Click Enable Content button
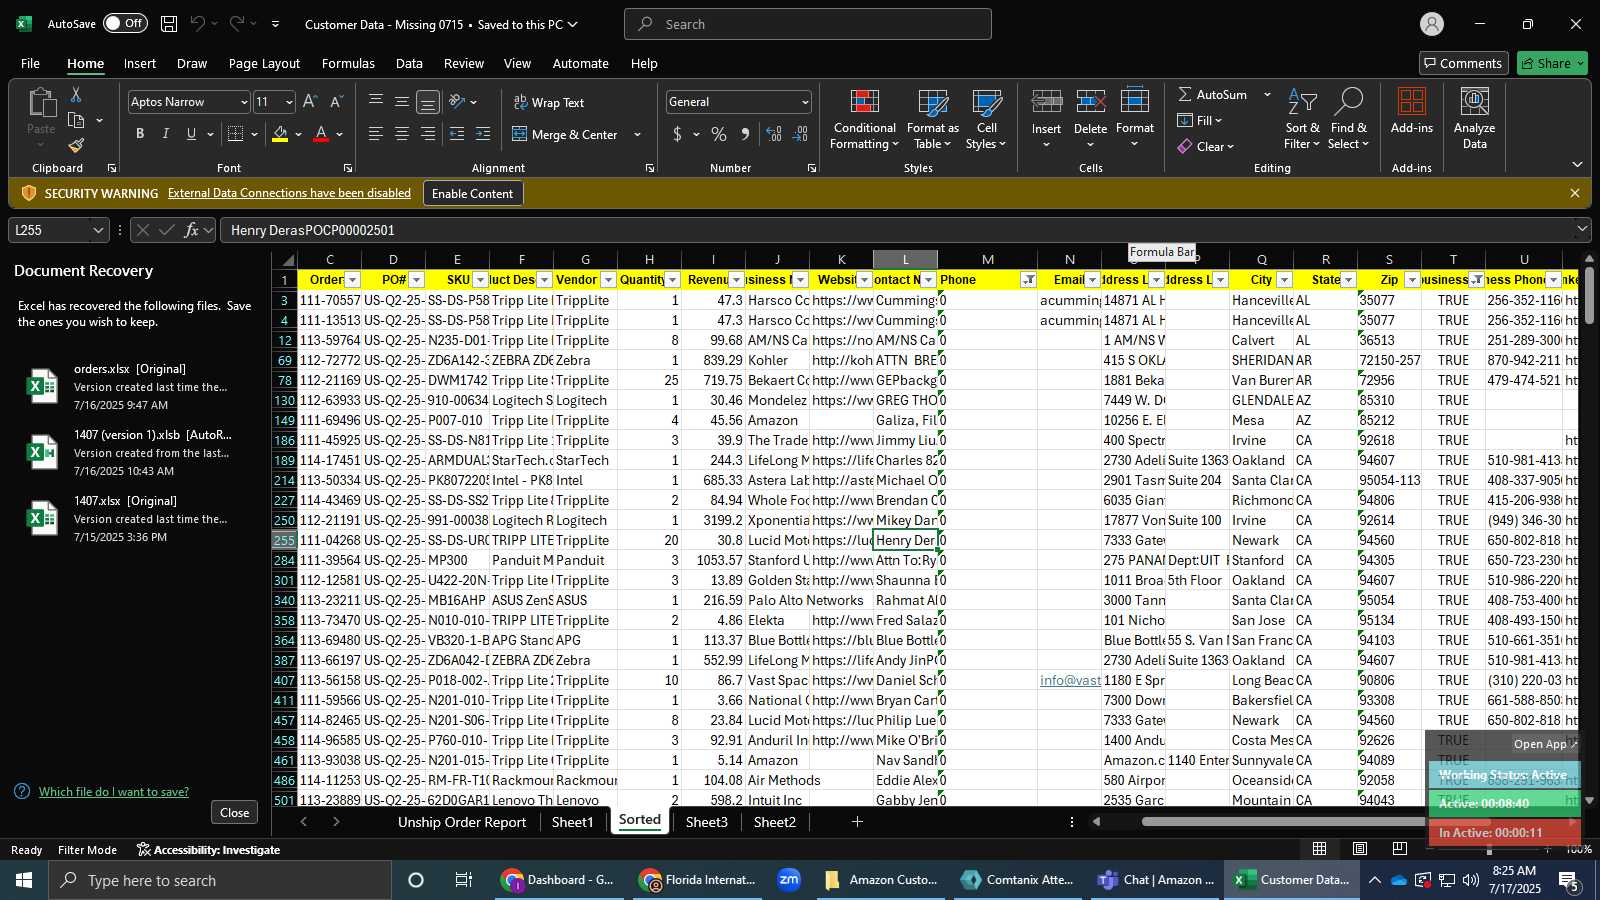 point(472,193)
